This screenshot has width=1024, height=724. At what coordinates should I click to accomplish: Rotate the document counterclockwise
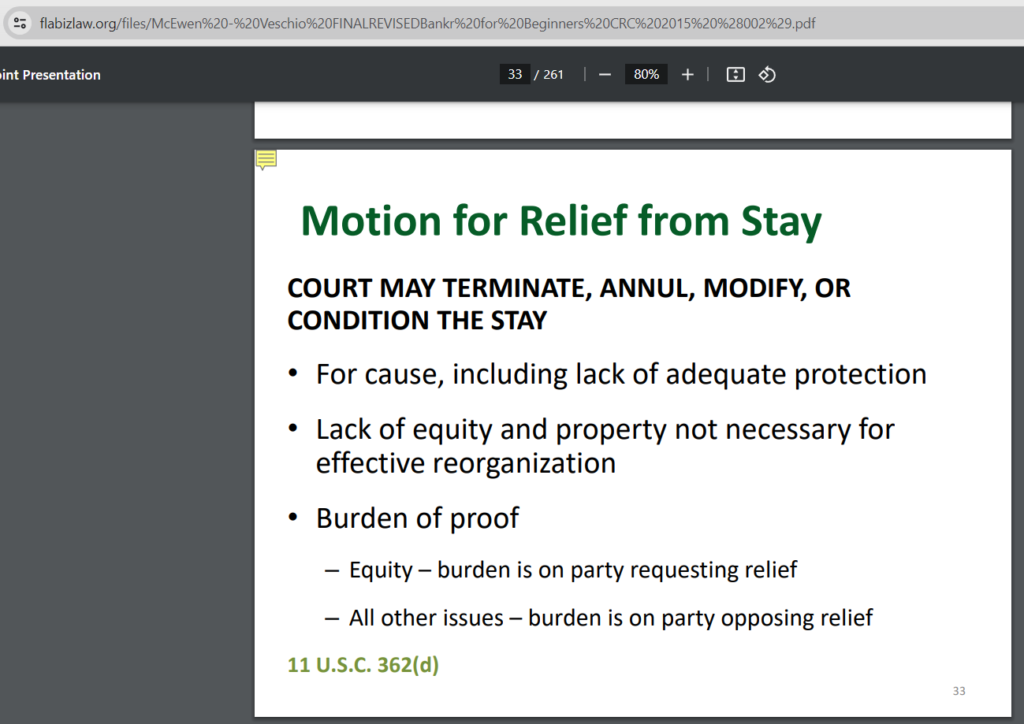pyautogui.click(x=767, y=74)
